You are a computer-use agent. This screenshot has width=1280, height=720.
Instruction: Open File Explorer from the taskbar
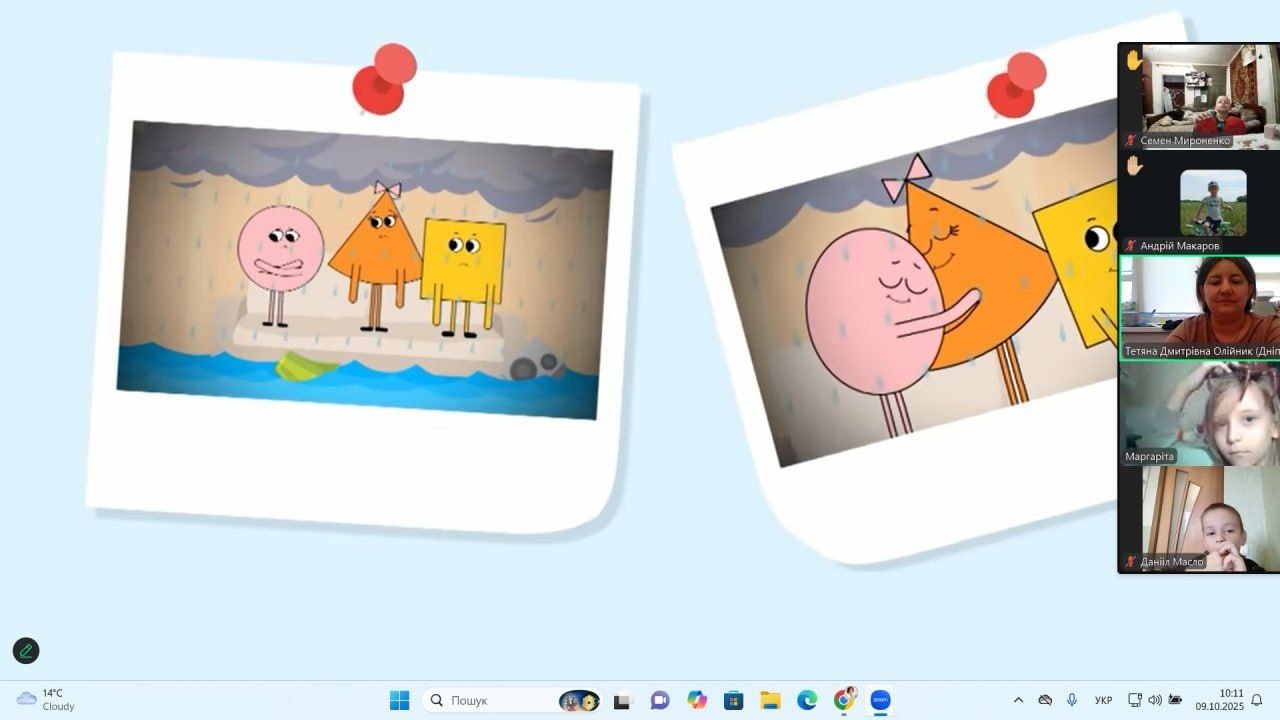click(770, 700)
